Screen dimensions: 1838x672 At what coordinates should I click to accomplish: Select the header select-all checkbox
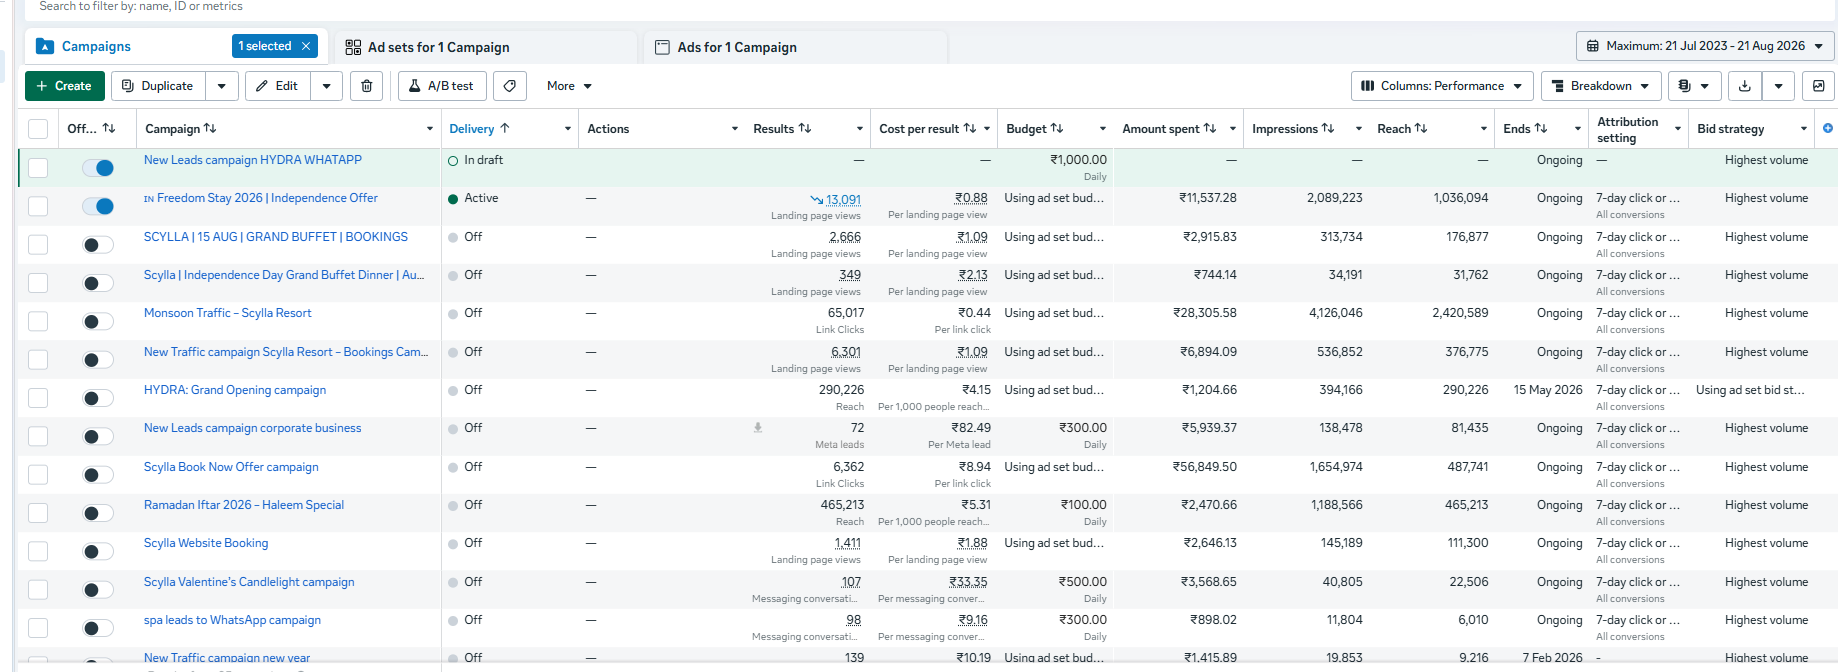[x=38, y=129]
